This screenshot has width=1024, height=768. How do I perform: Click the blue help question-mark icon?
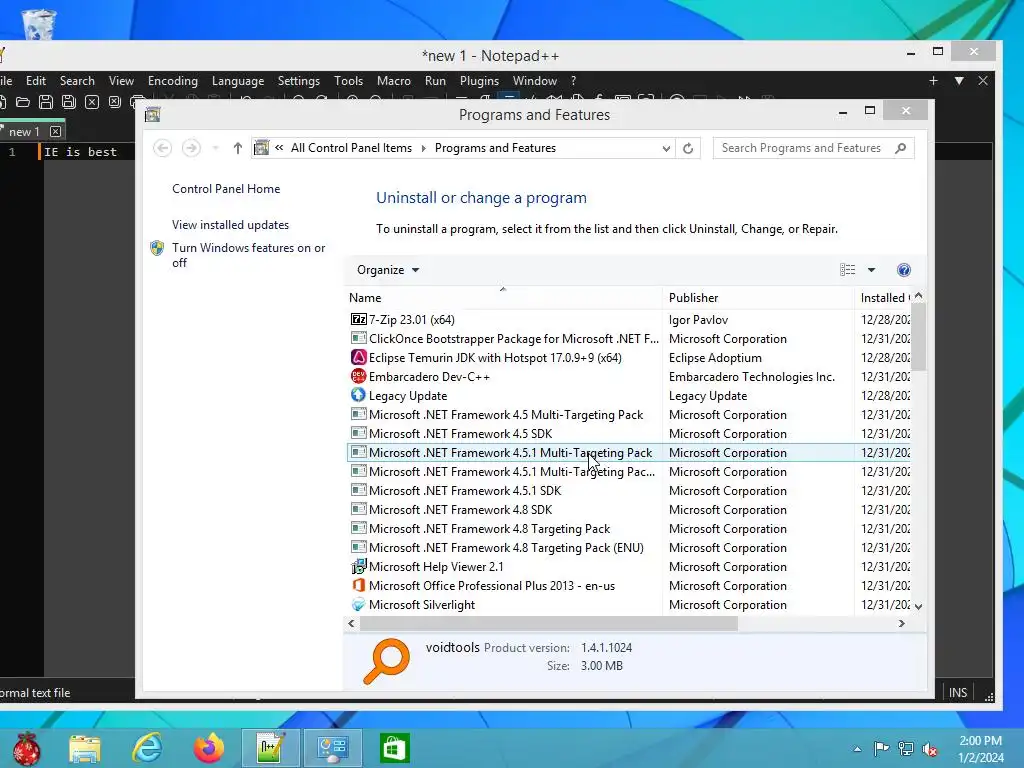(904, 270)
